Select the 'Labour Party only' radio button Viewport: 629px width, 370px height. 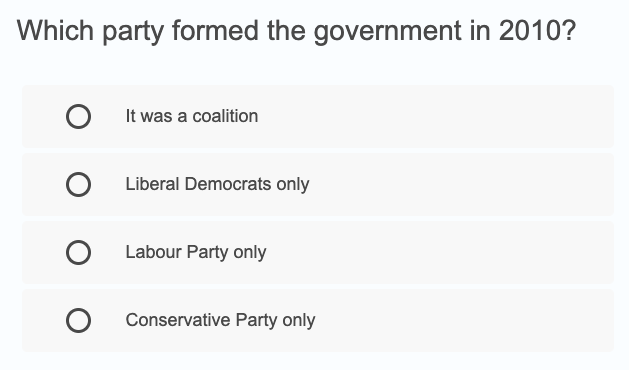point(78,252)
